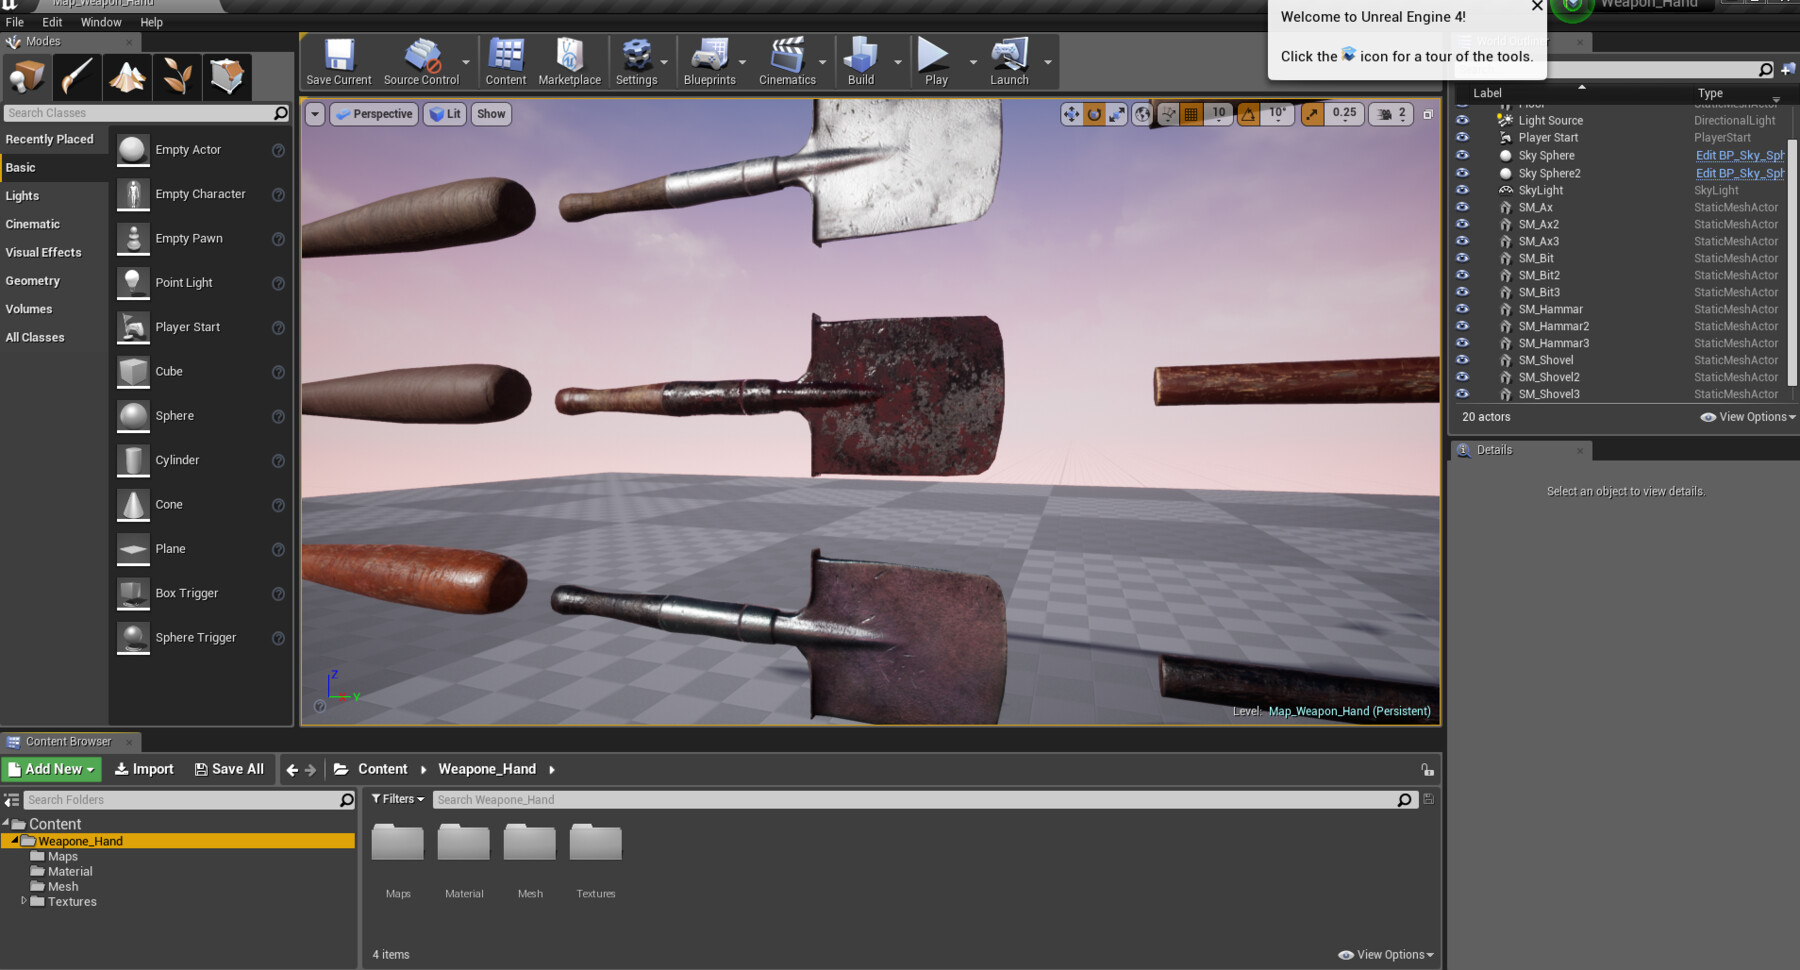
Task: Select the Paint mode brush icon
Action: 77,76
